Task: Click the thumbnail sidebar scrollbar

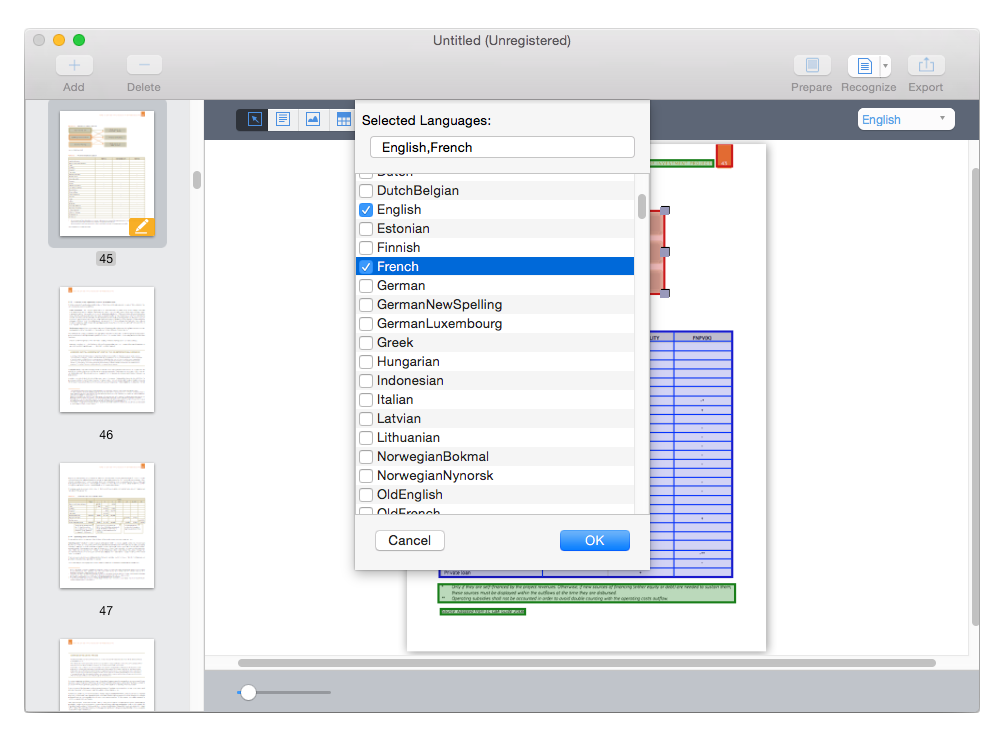Action: 197,180
